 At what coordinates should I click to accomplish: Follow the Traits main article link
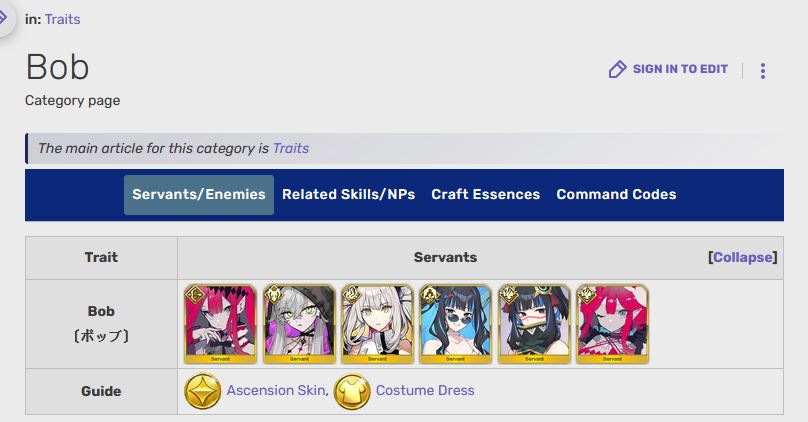point(291,148)
